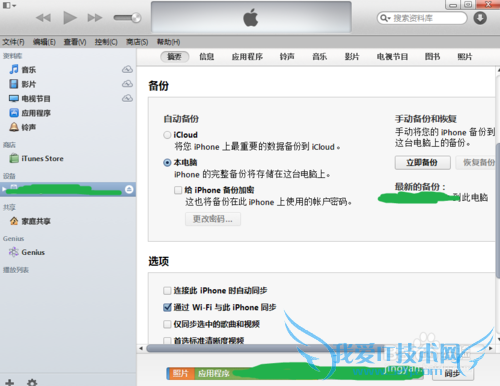Screen dimensions: 500x386
Task: Click the cloud icon beside 电视节目
Action: [x=127, y=98]
